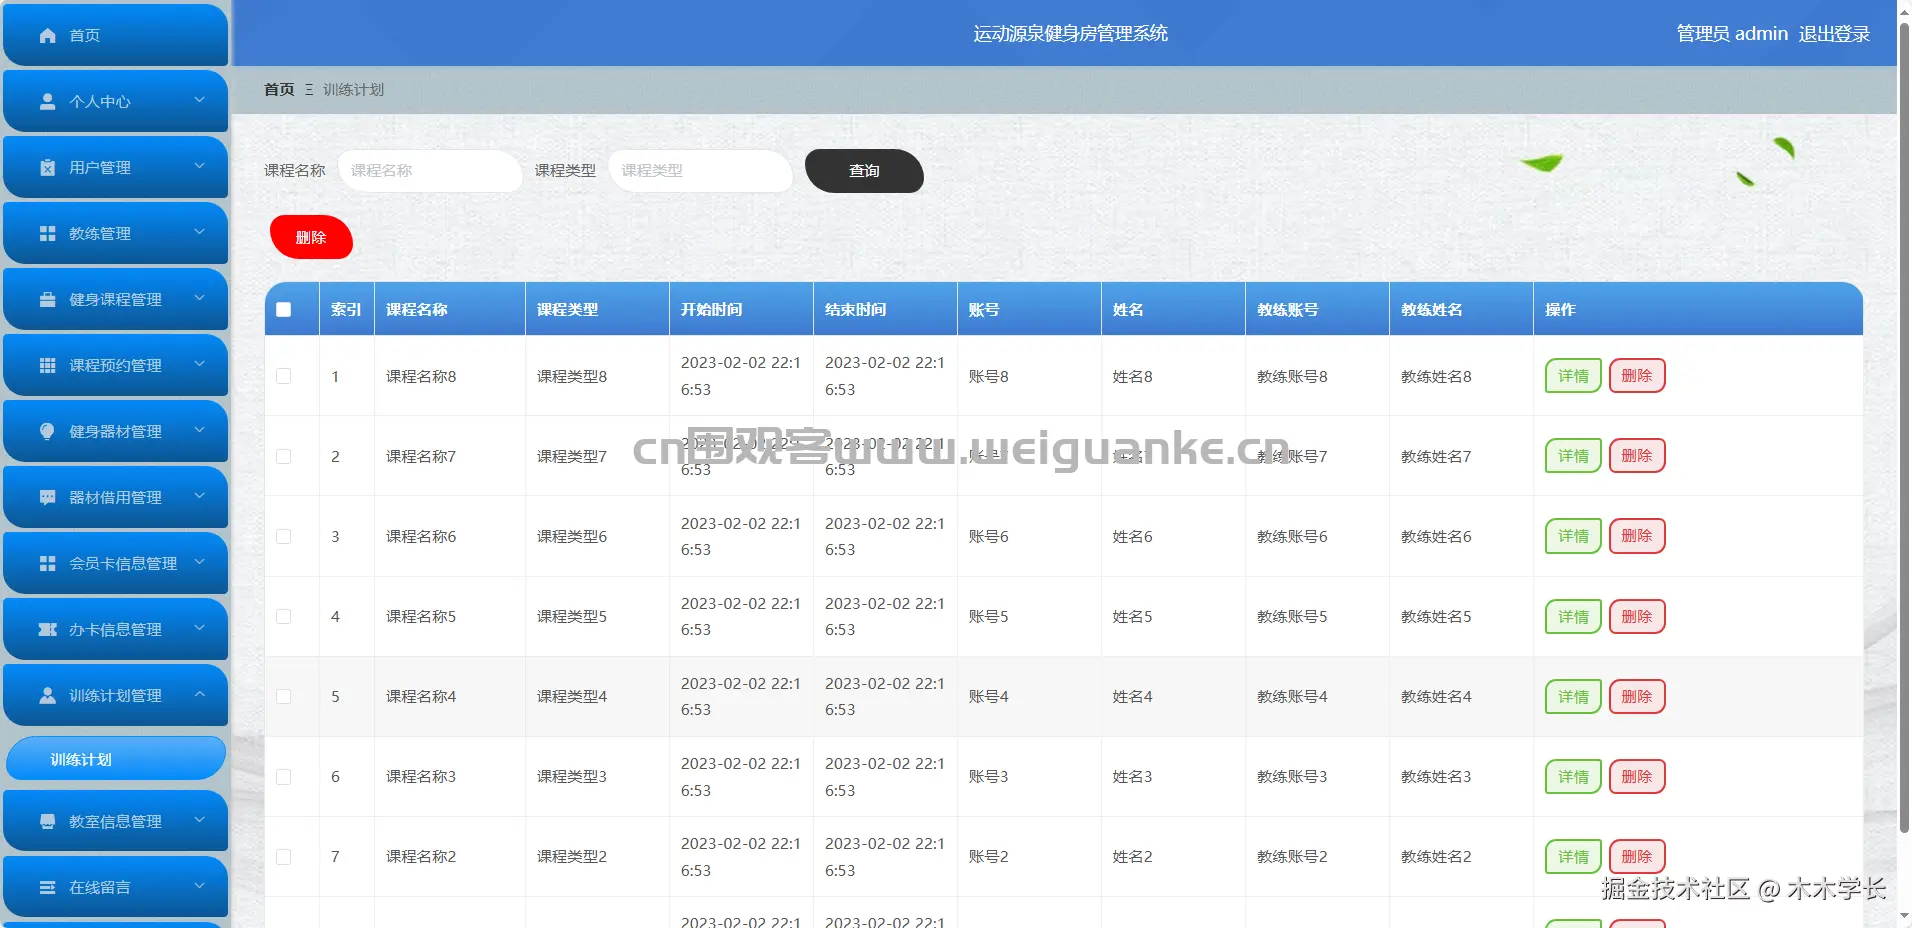1912x928 pixels.
Task: Expand the 用户管理 menu chevron
Action: pyautogui.click(x=199, y=166)
